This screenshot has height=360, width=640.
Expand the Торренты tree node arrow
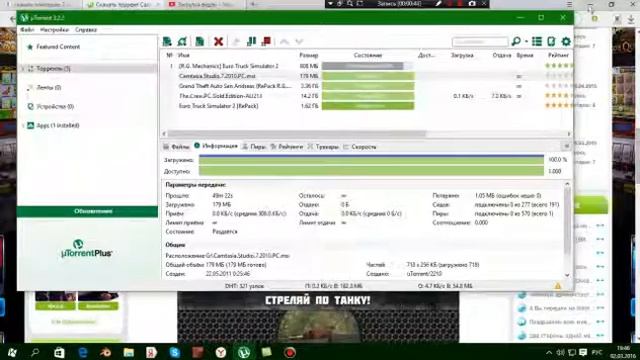pos(23,69)
